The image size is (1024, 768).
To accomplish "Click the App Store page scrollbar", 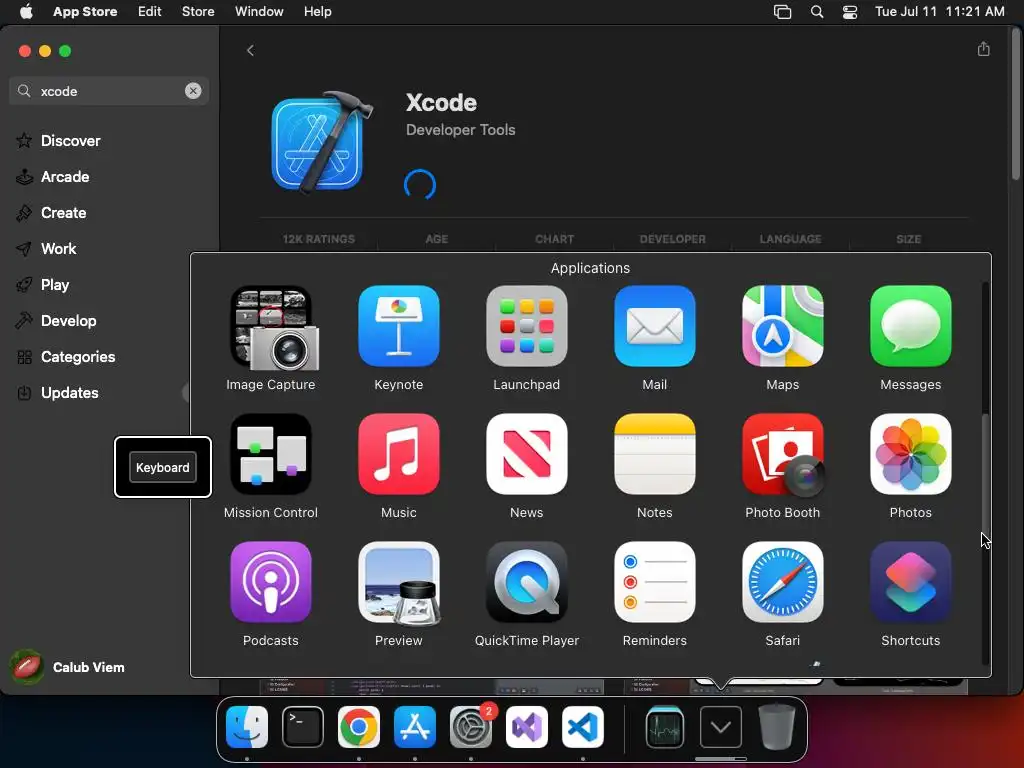I will (1016, 104).
